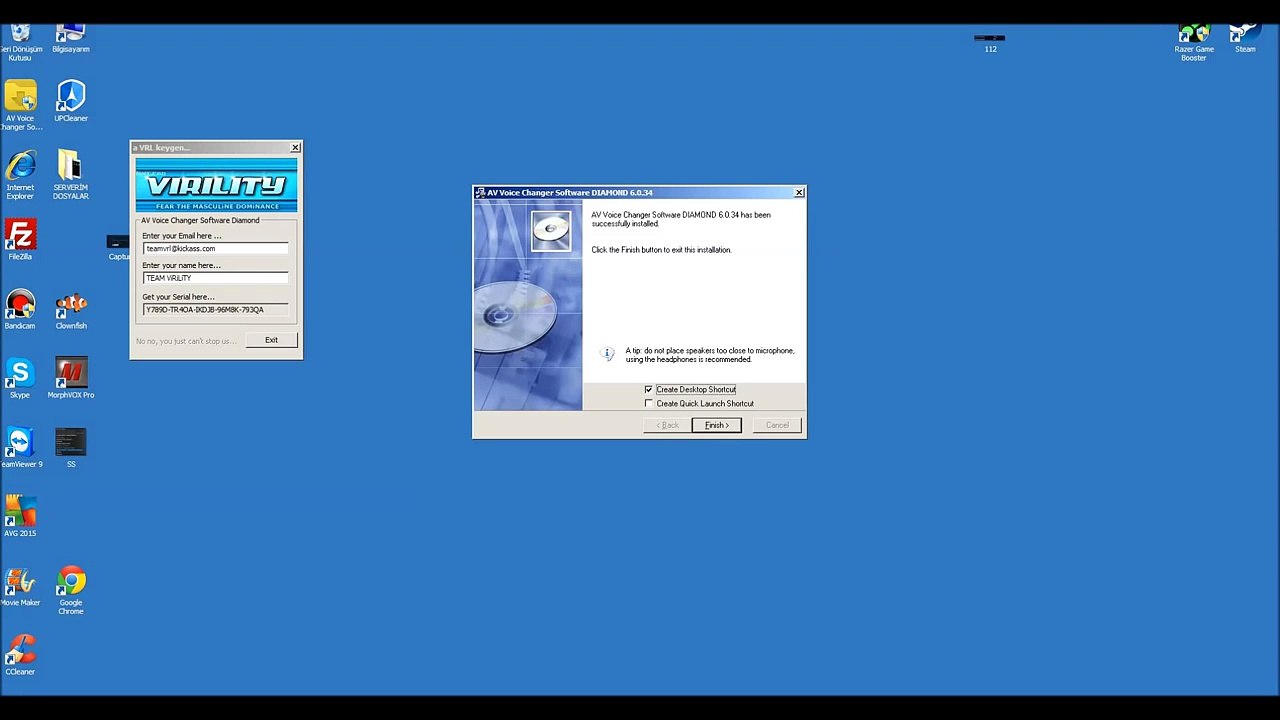The width and height of the screenshot is (1280, 720).
Task: Launch MorphVOX Pro from the desktop
Action: [x=71, y=378]
